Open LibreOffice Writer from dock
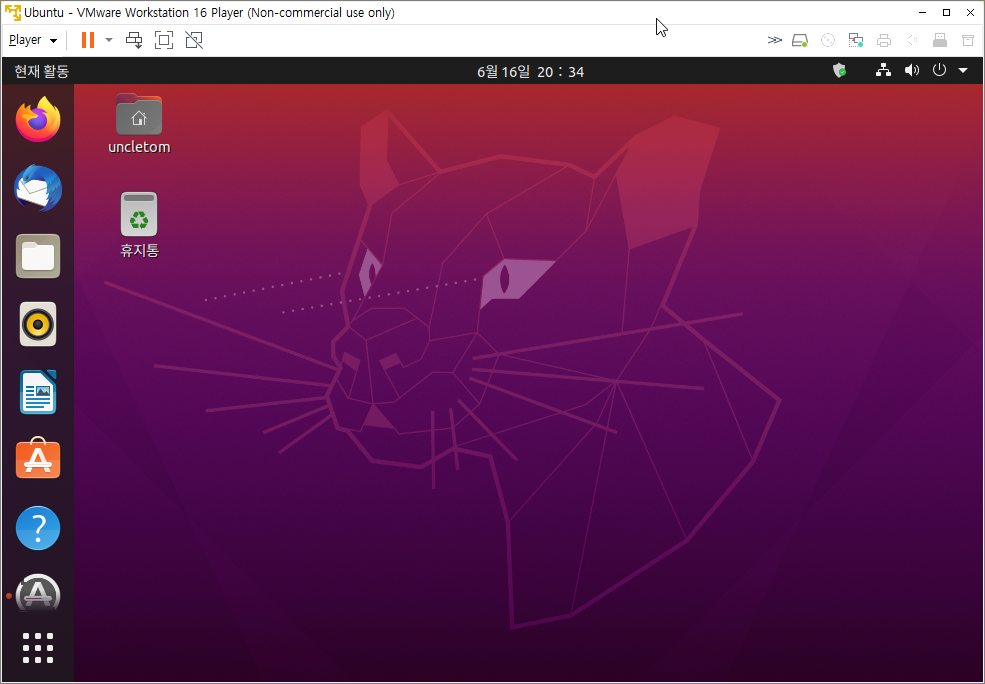 (38, 392)
